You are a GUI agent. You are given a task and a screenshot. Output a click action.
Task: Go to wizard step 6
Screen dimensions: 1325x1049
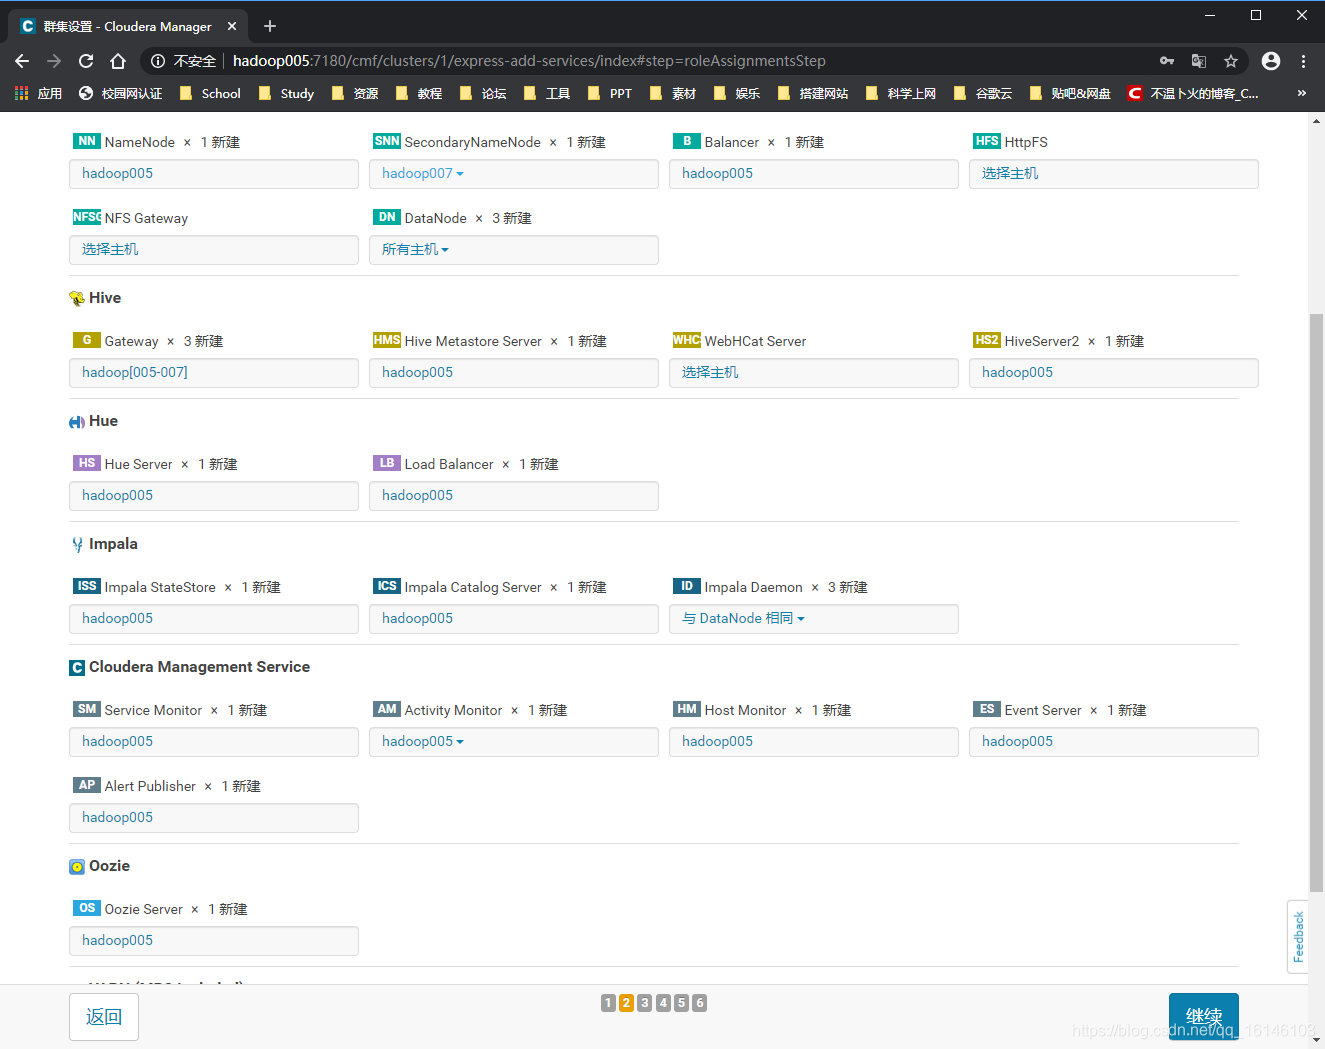(700, 1003)
